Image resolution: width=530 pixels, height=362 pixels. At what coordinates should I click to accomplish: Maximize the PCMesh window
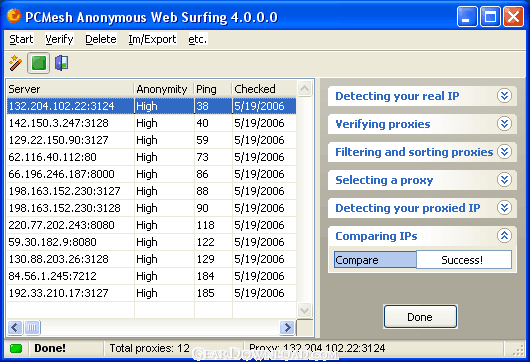pyautogui.click(x=490, y=17)
